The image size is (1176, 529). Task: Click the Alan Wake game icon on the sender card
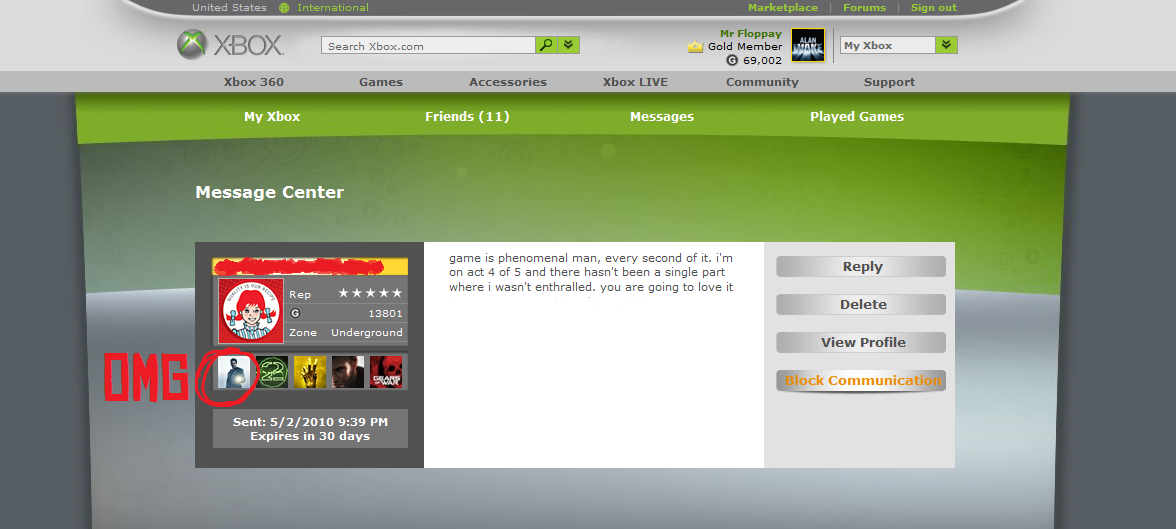tap(233, 372)
